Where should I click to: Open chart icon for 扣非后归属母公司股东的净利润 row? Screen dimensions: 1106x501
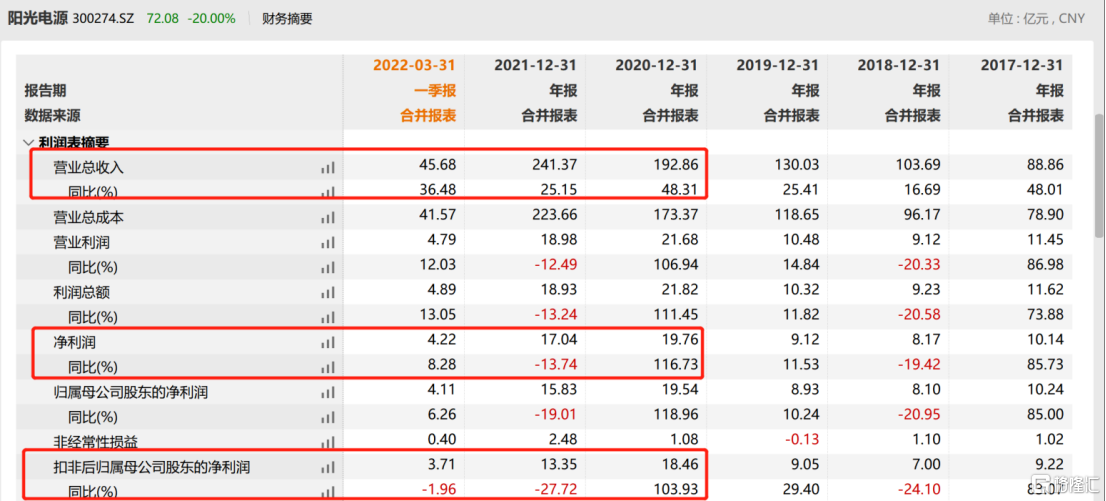pyautogui.click(x=328, y=467)
